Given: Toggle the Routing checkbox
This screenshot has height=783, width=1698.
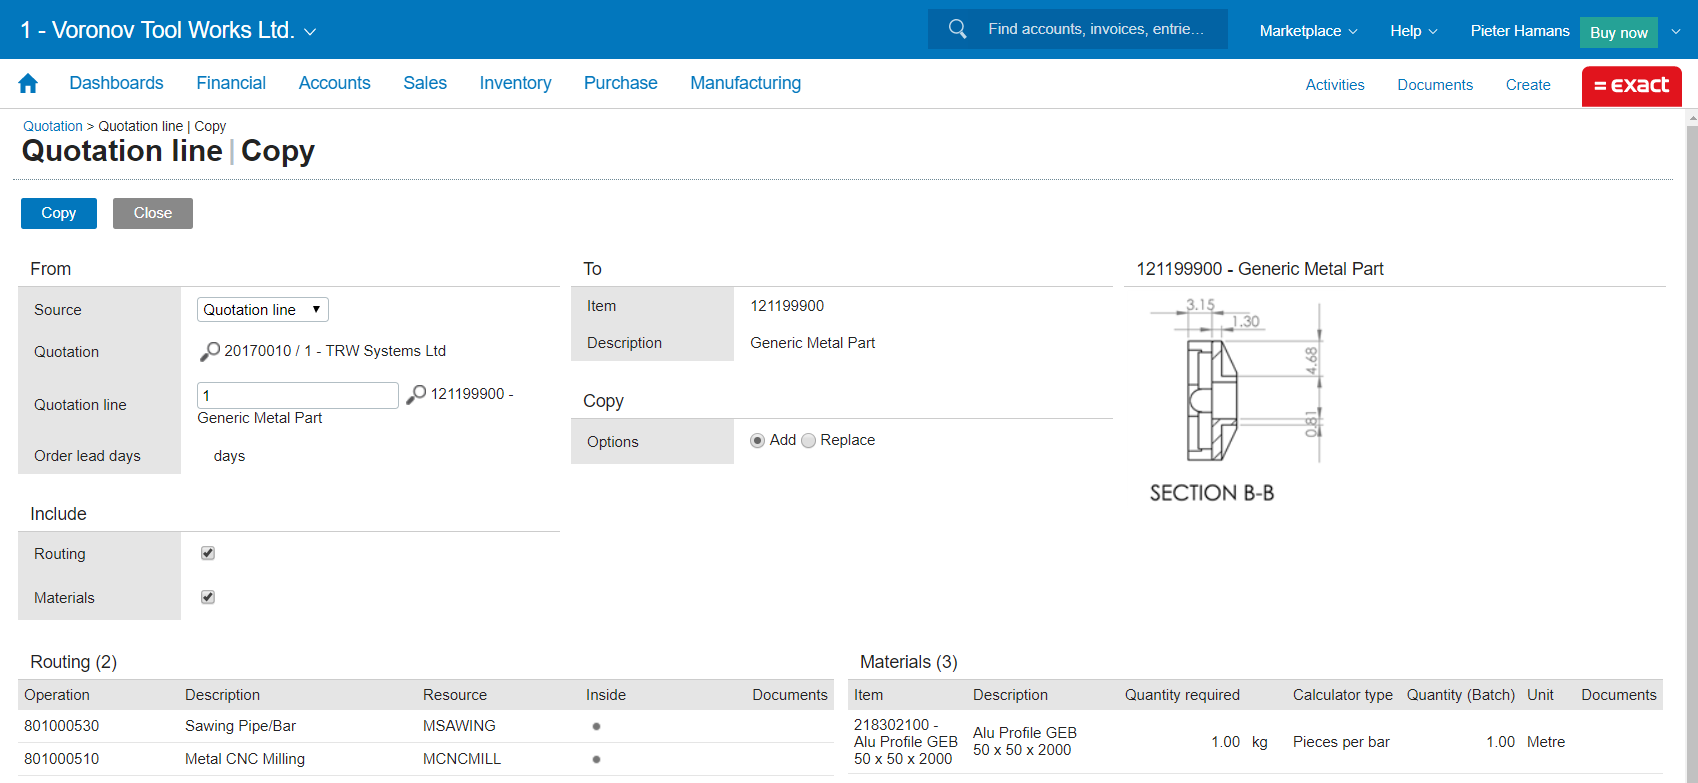Looking at the screenshot, I should (x=208, y=553).
